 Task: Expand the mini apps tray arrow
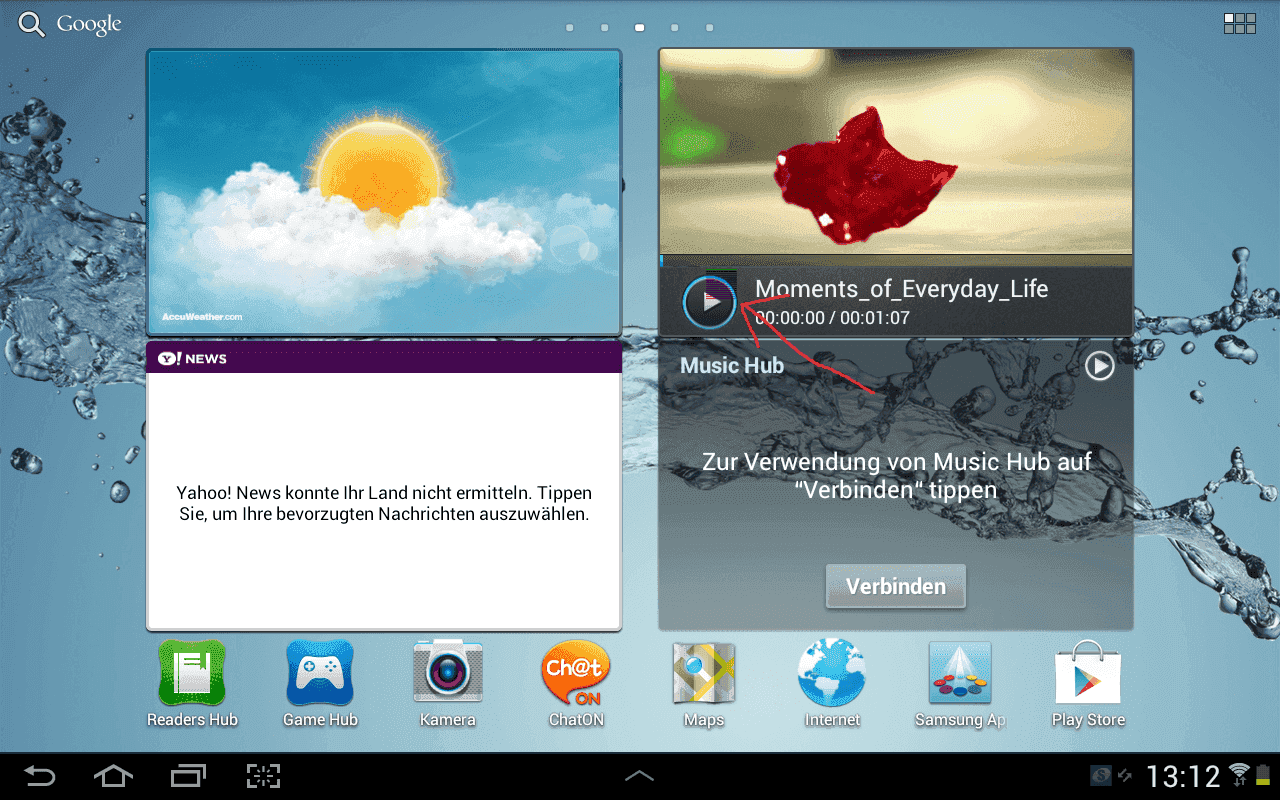click(x=640, y=775)
